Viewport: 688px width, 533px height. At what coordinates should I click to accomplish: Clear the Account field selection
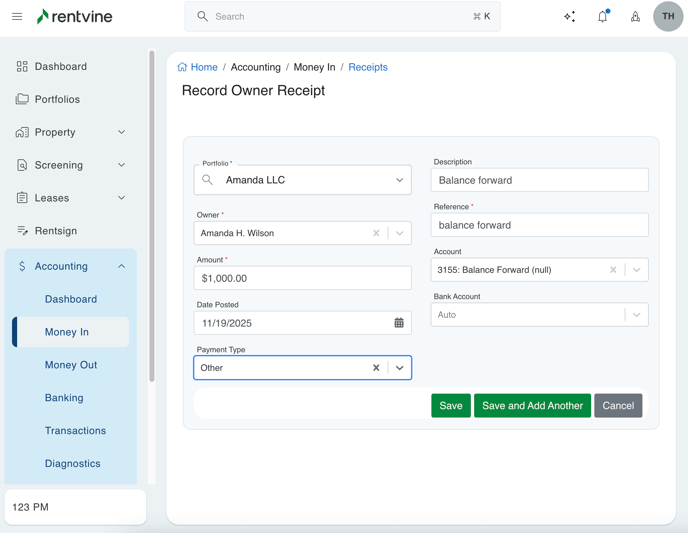click(613, 270)
